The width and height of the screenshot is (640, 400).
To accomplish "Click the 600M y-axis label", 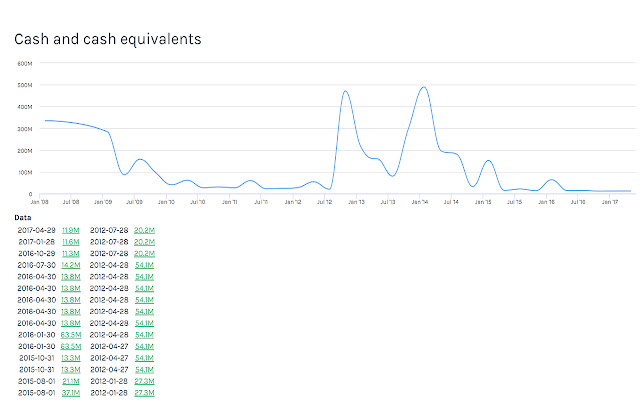I will [25, 63].
